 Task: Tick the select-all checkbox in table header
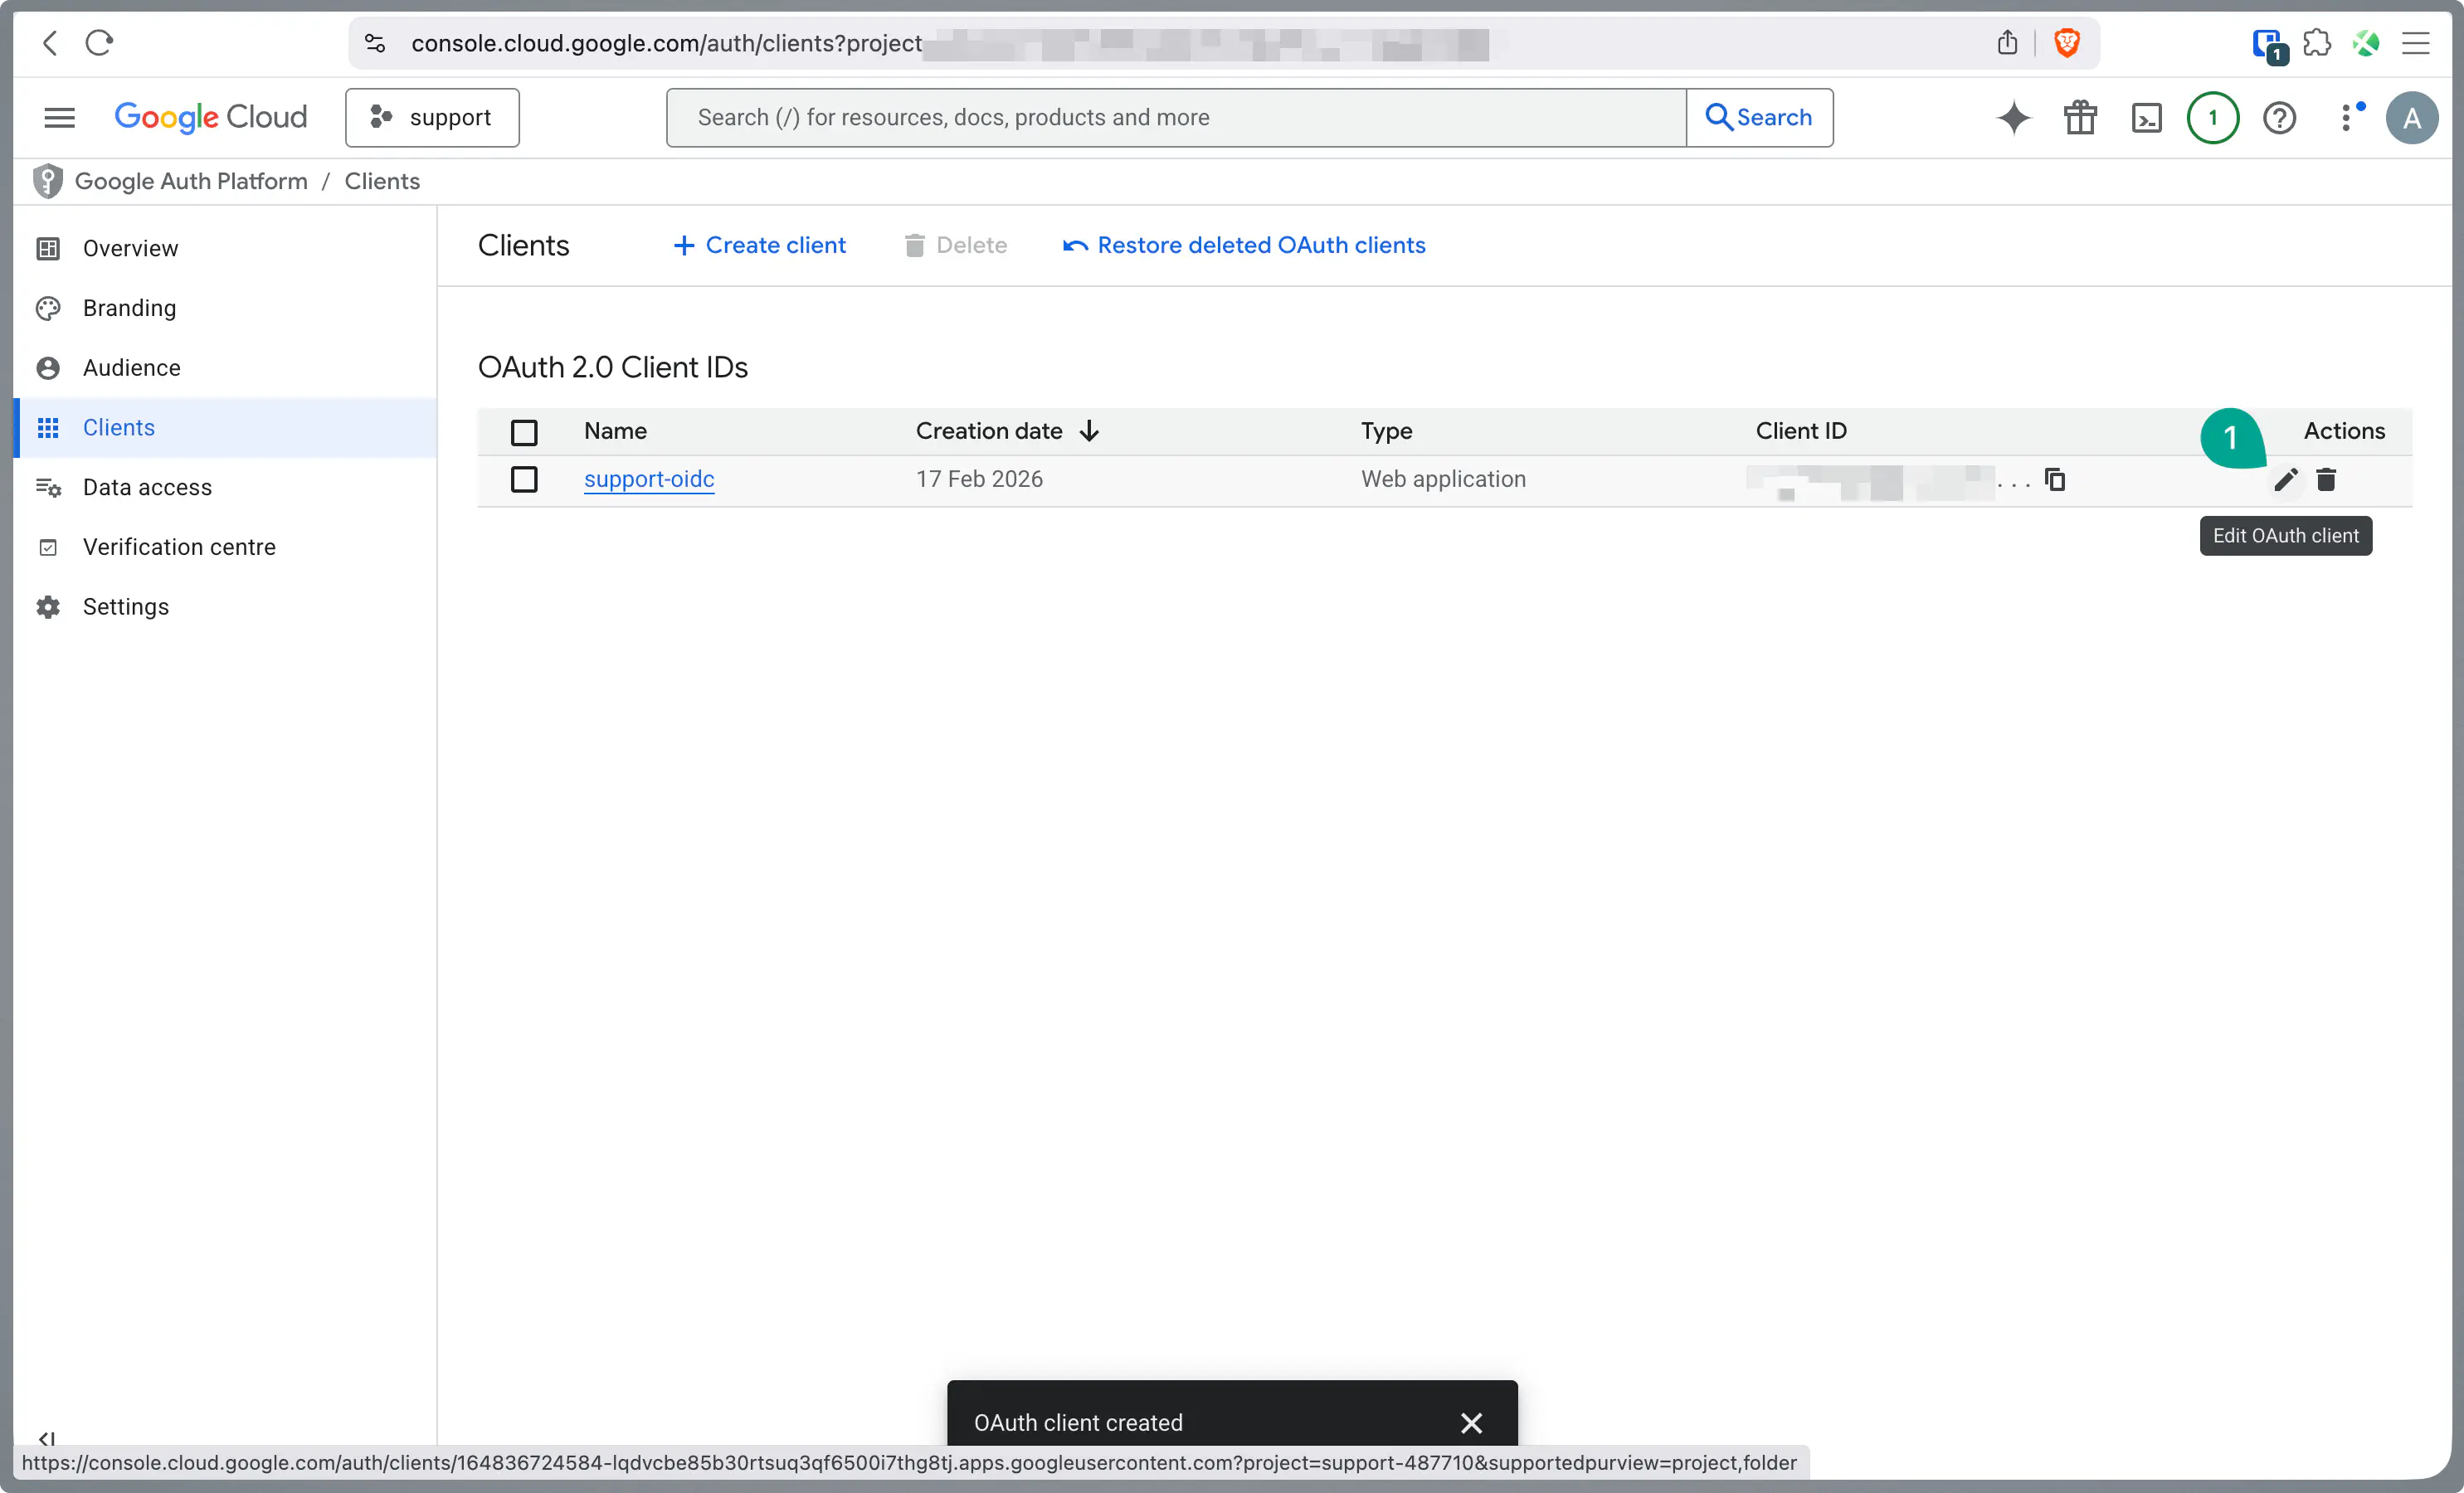524,432
